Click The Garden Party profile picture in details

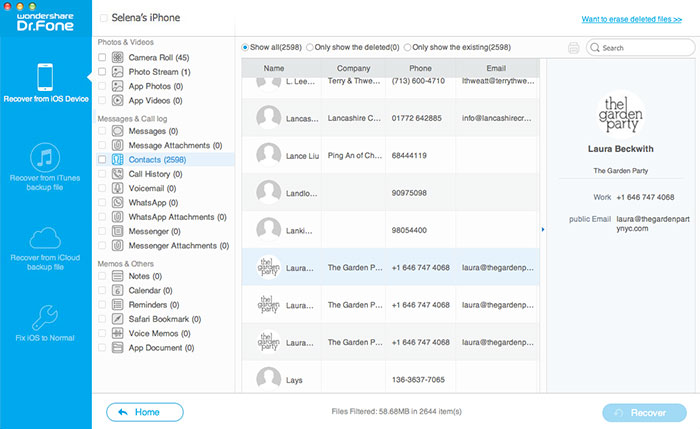point(621,114)
